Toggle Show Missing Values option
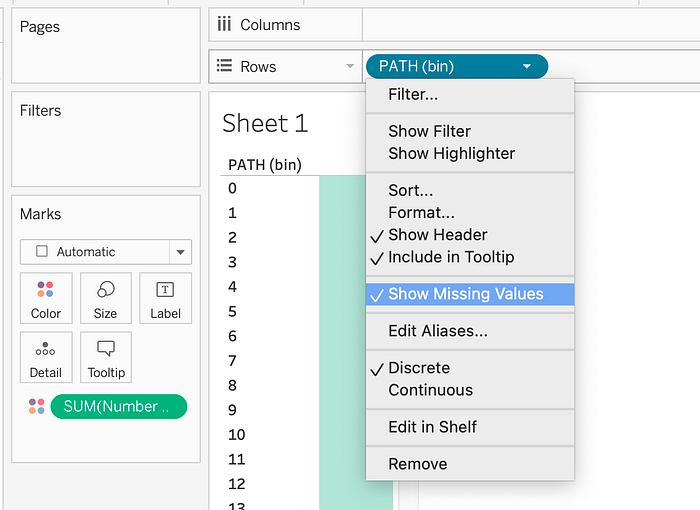 coord(465,294)
